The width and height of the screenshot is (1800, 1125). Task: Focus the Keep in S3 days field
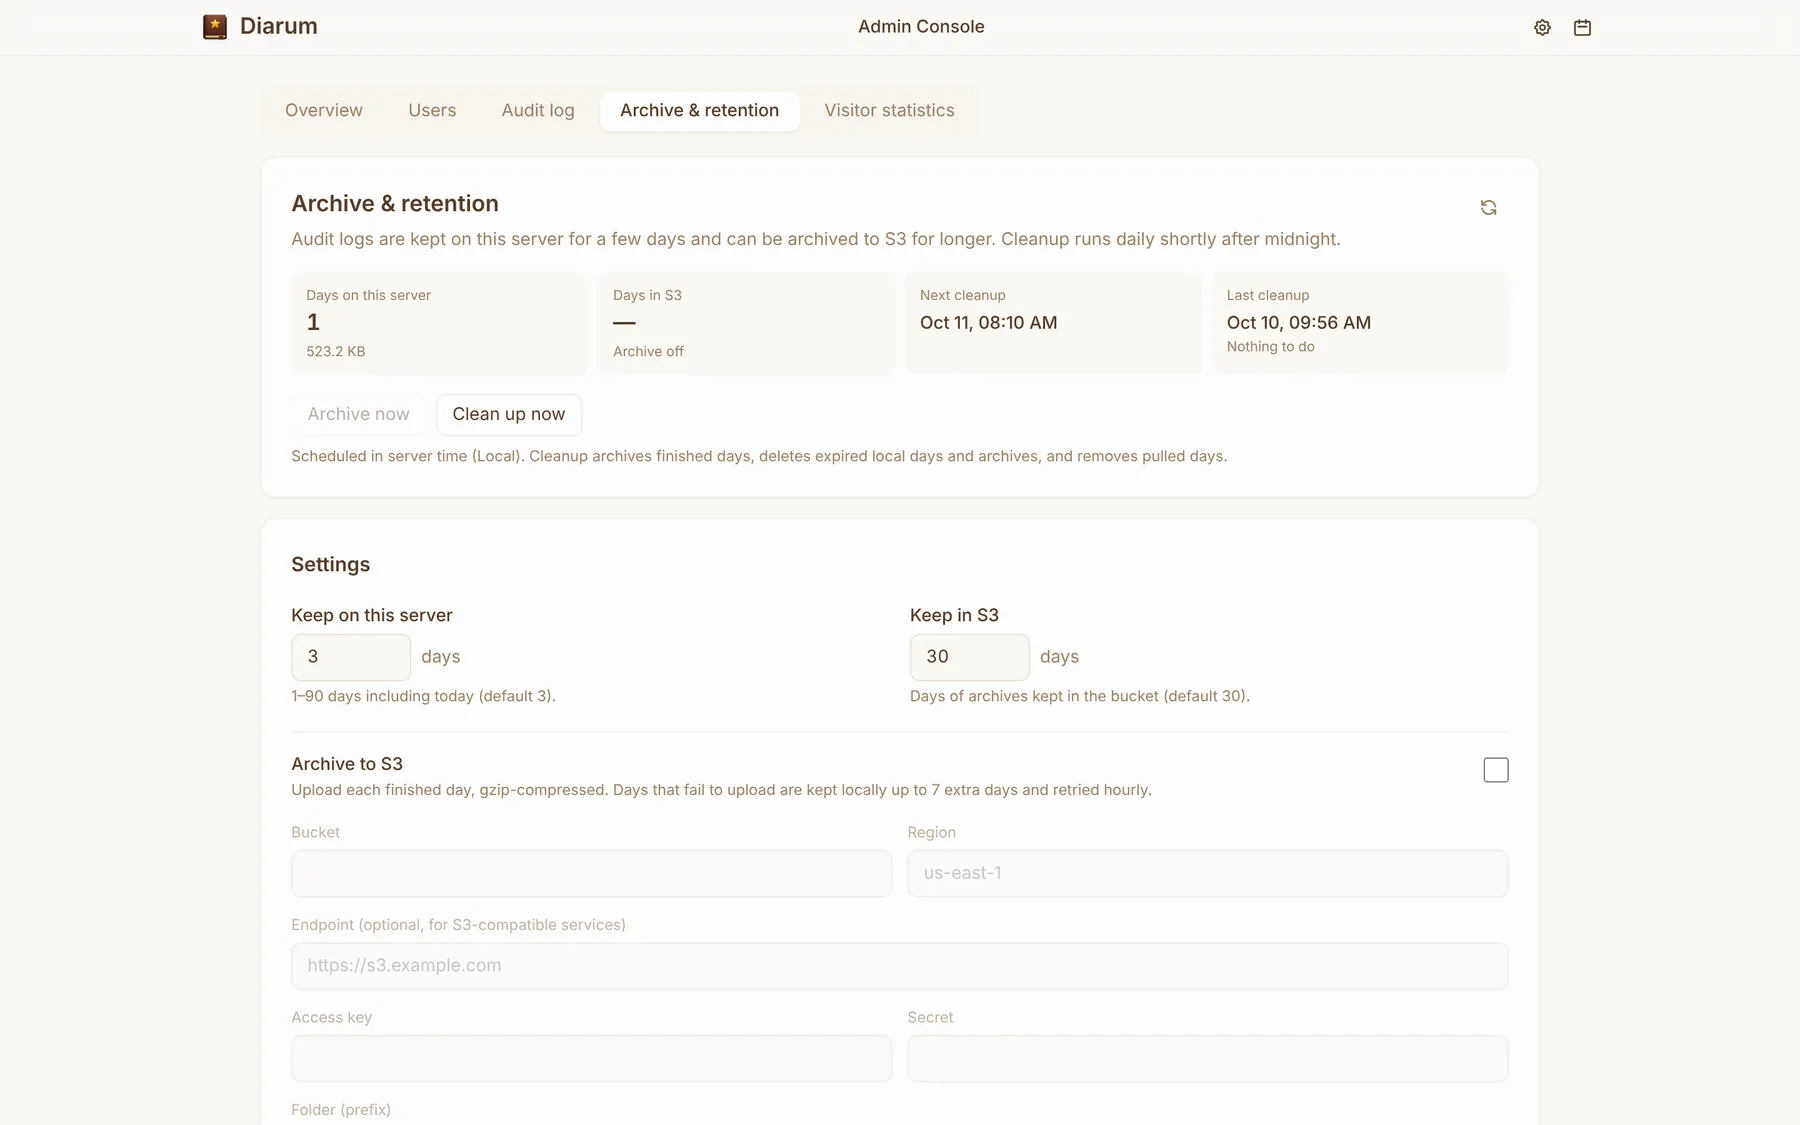pyautogui.click(x=969, y=657)
